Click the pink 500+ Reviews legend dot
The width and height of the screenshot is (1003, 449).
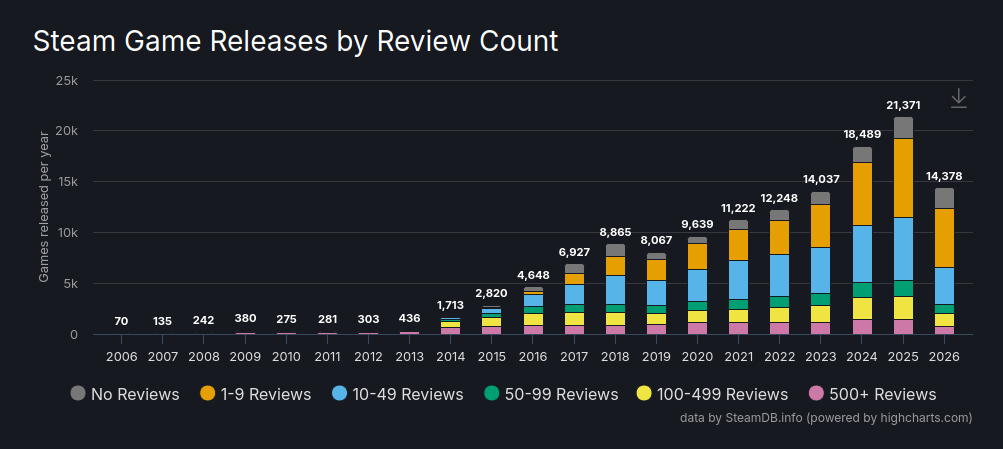point(816,393)
